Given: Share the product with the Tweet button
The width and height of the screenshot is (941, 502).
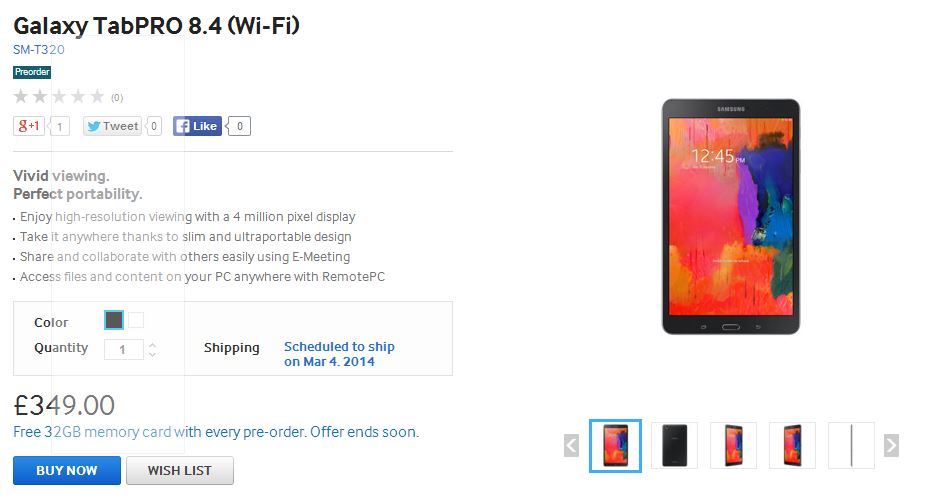Looking at the screenshot, I should click(x=112, y=126).
